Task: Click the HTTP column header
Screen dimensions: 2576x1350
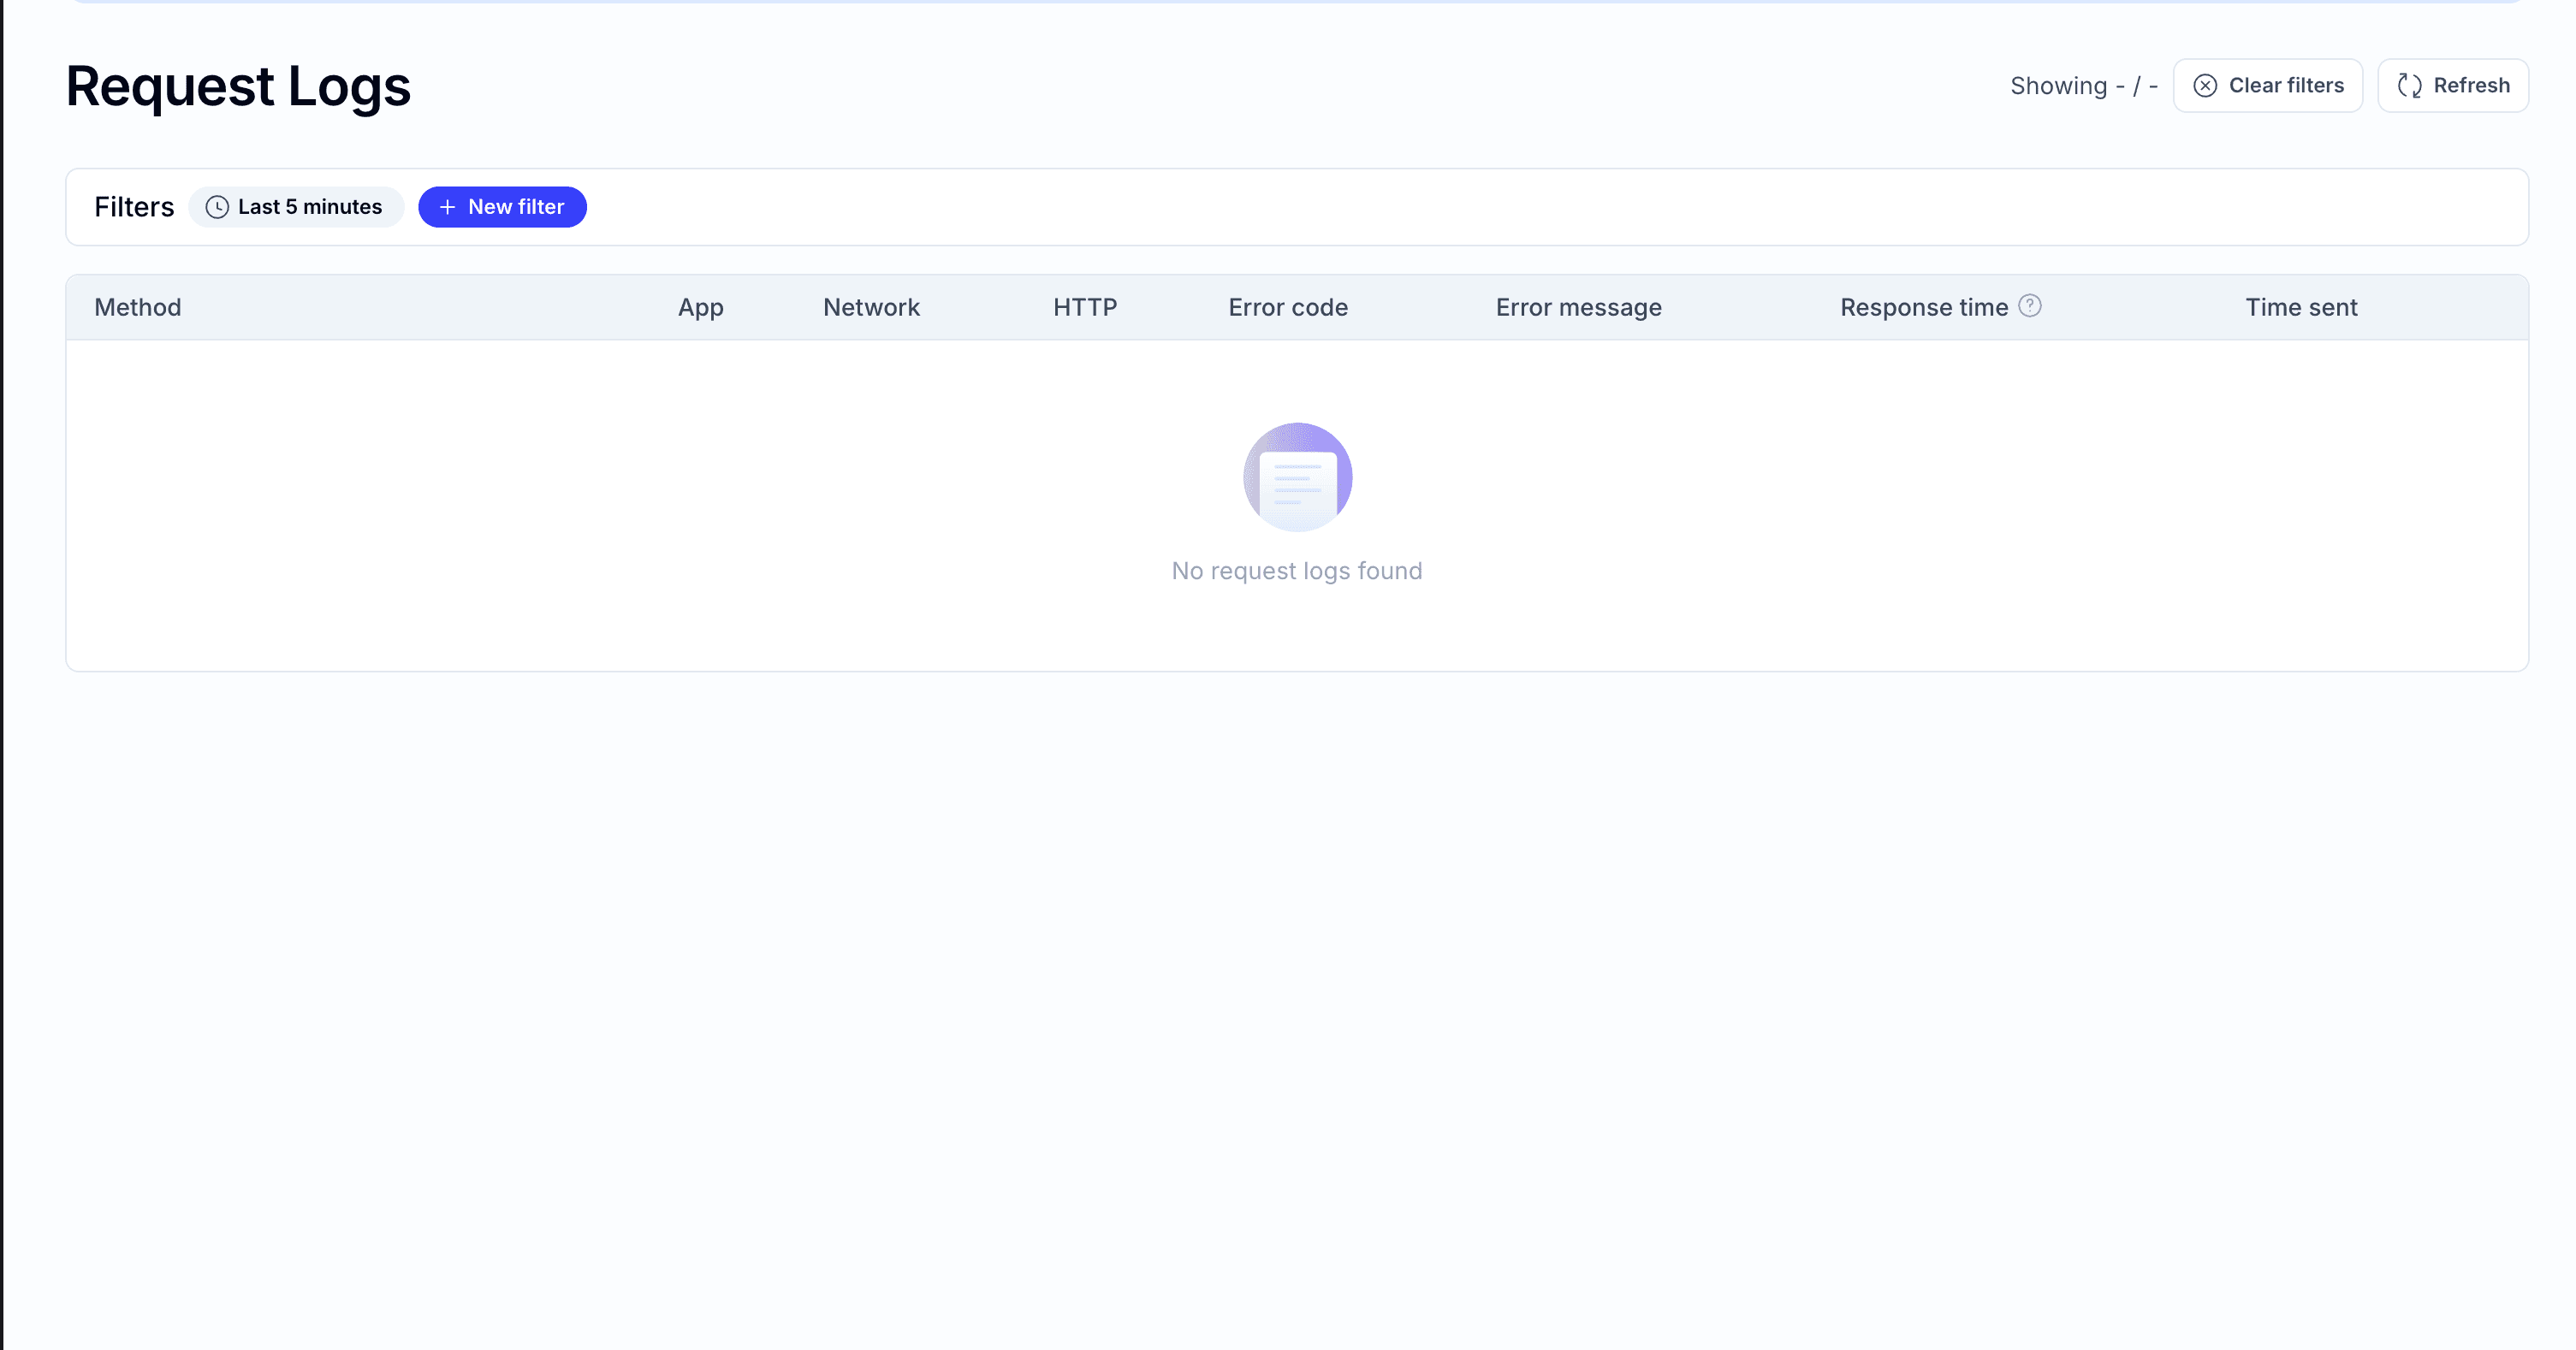Action: tap(1084, 307)
